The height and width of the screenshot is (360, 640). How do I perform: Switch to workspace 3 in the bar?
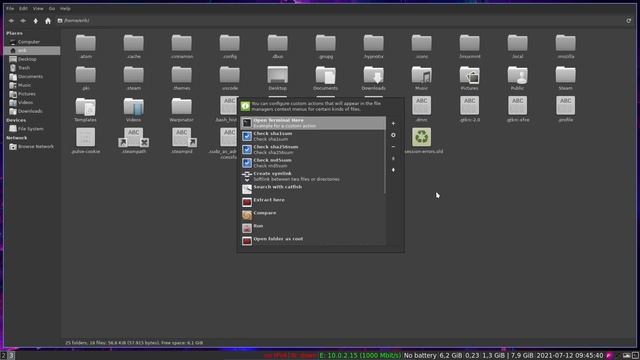[11, 356]
